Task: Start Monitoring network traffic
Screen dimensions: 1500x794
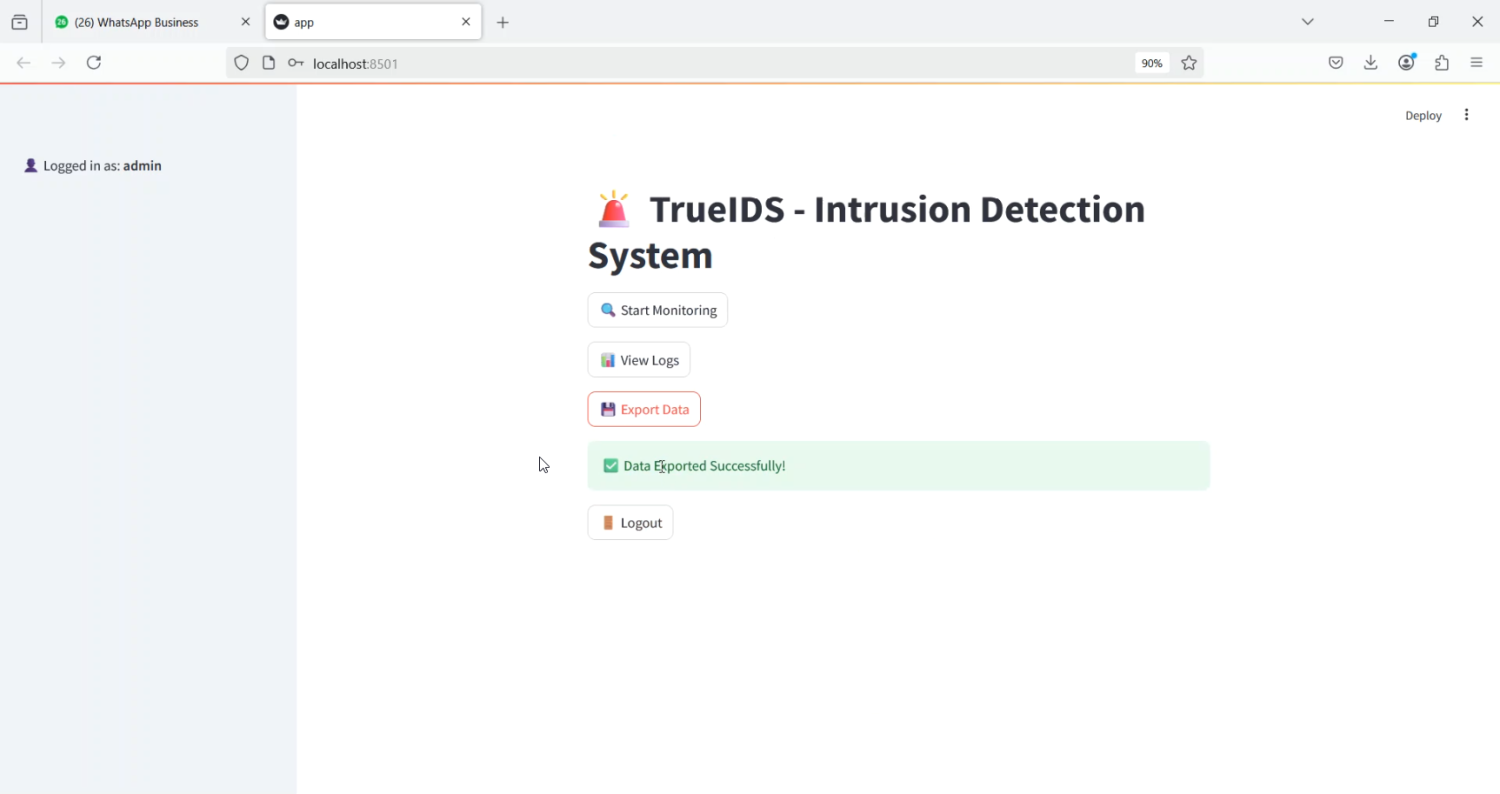Action: coord(658,310)
